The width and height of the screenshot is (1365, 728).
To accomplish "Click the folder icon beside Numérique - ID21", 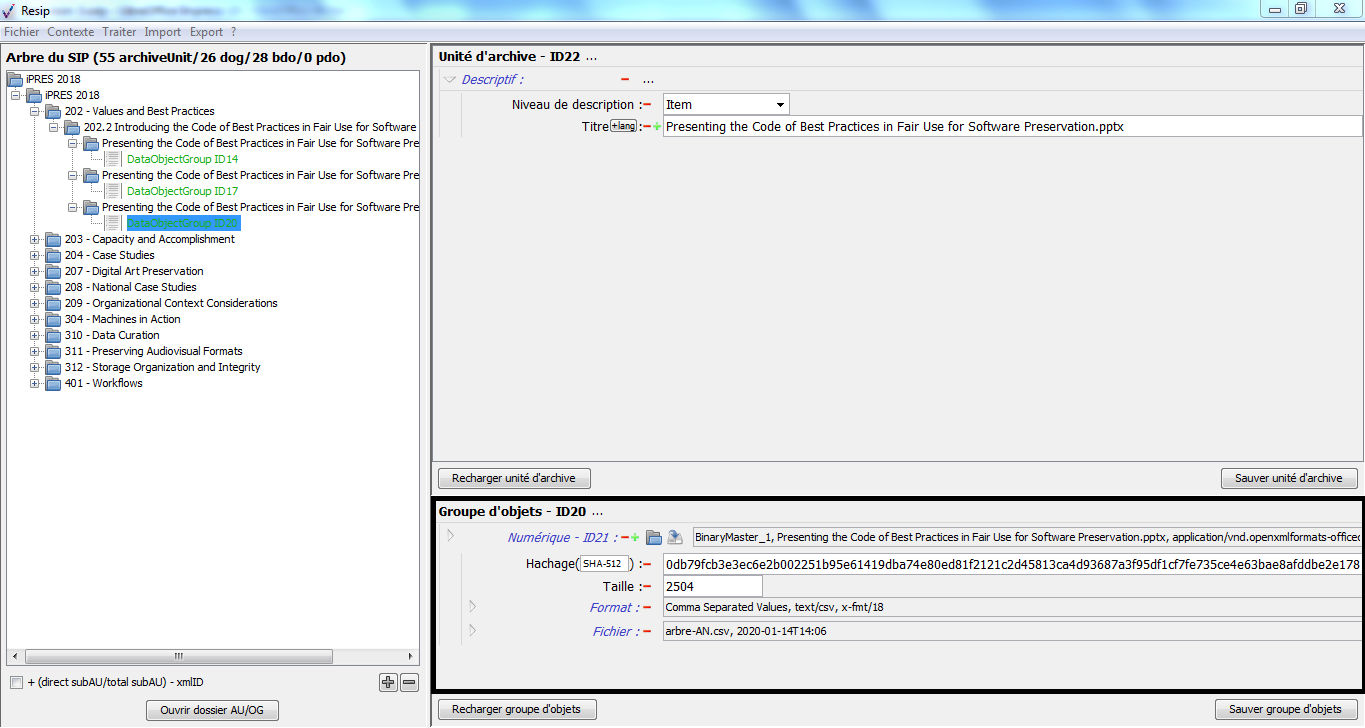I will (x=654, y=537).
